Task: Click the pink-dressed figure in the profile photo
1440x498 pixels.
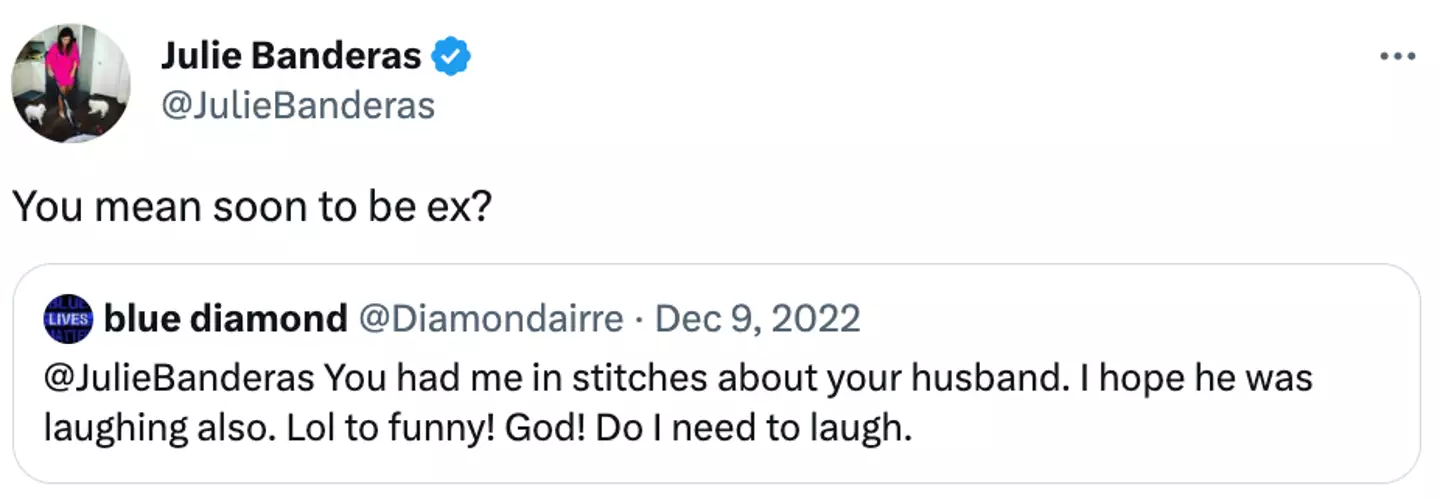Action: coord(65,65)
